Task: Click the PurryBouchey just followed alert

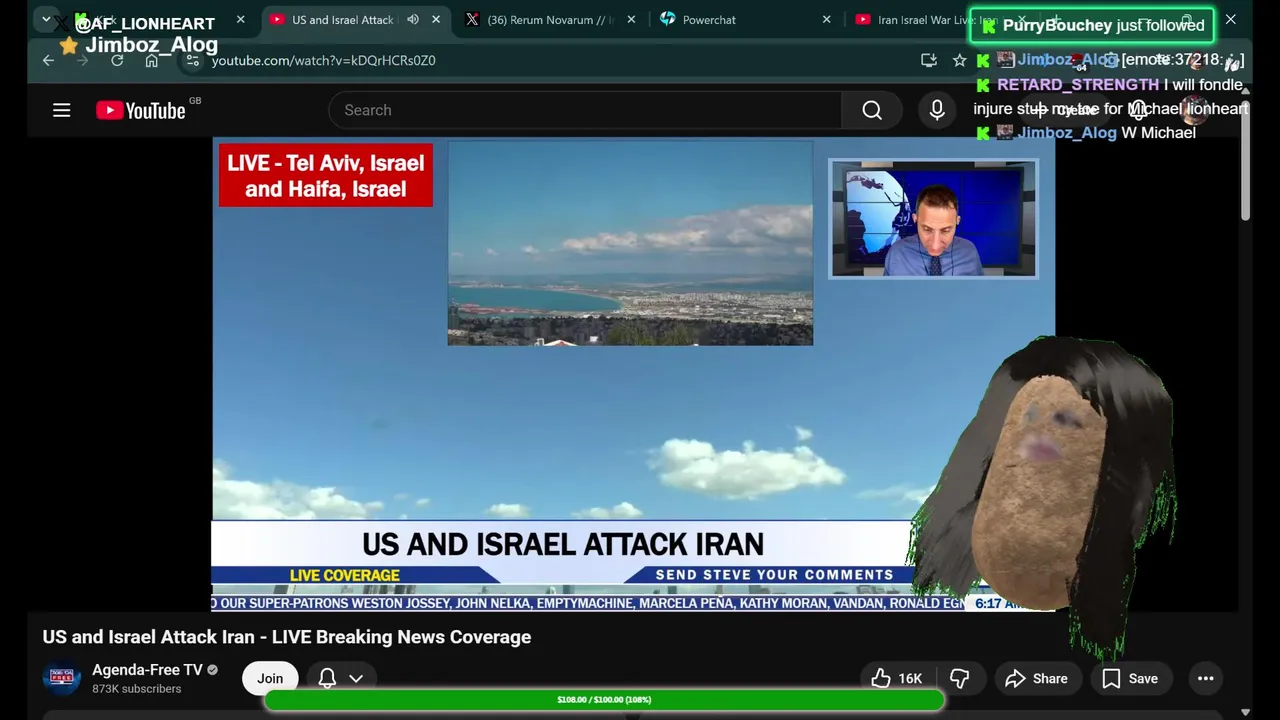Action: tap(1092, 25)
